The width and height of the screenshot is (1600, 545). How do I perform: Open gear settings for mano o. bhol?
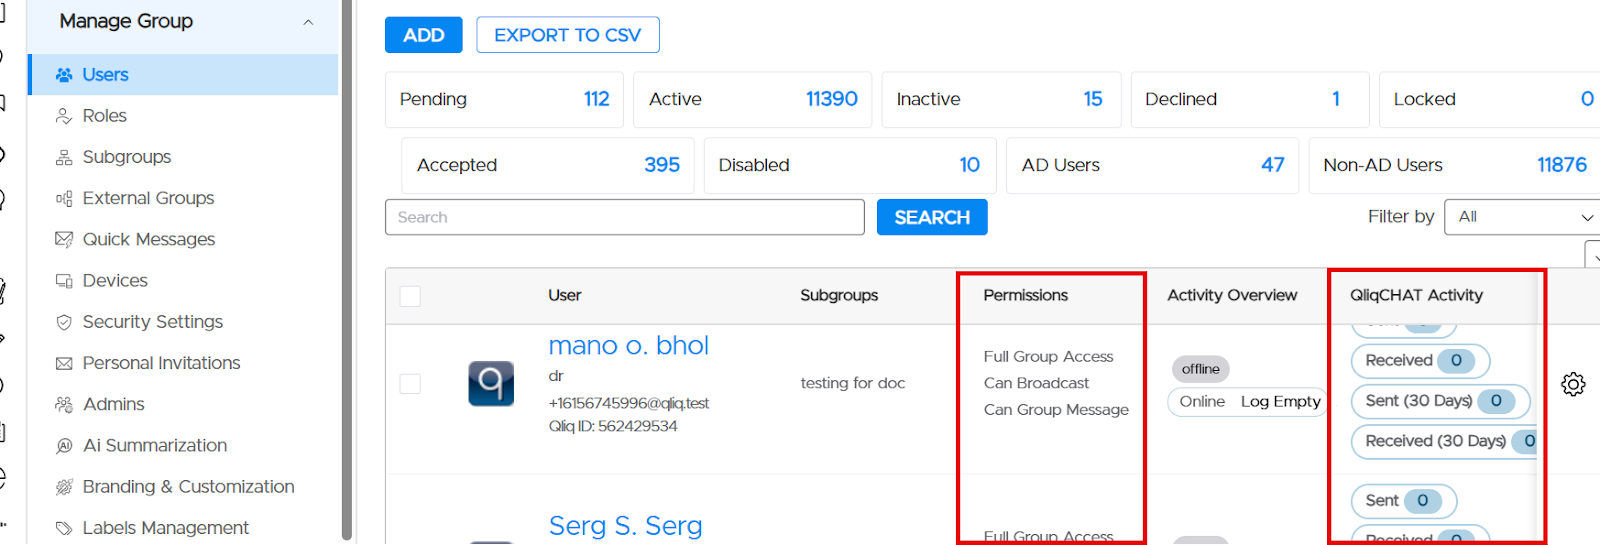click(x=1573, y=384)
